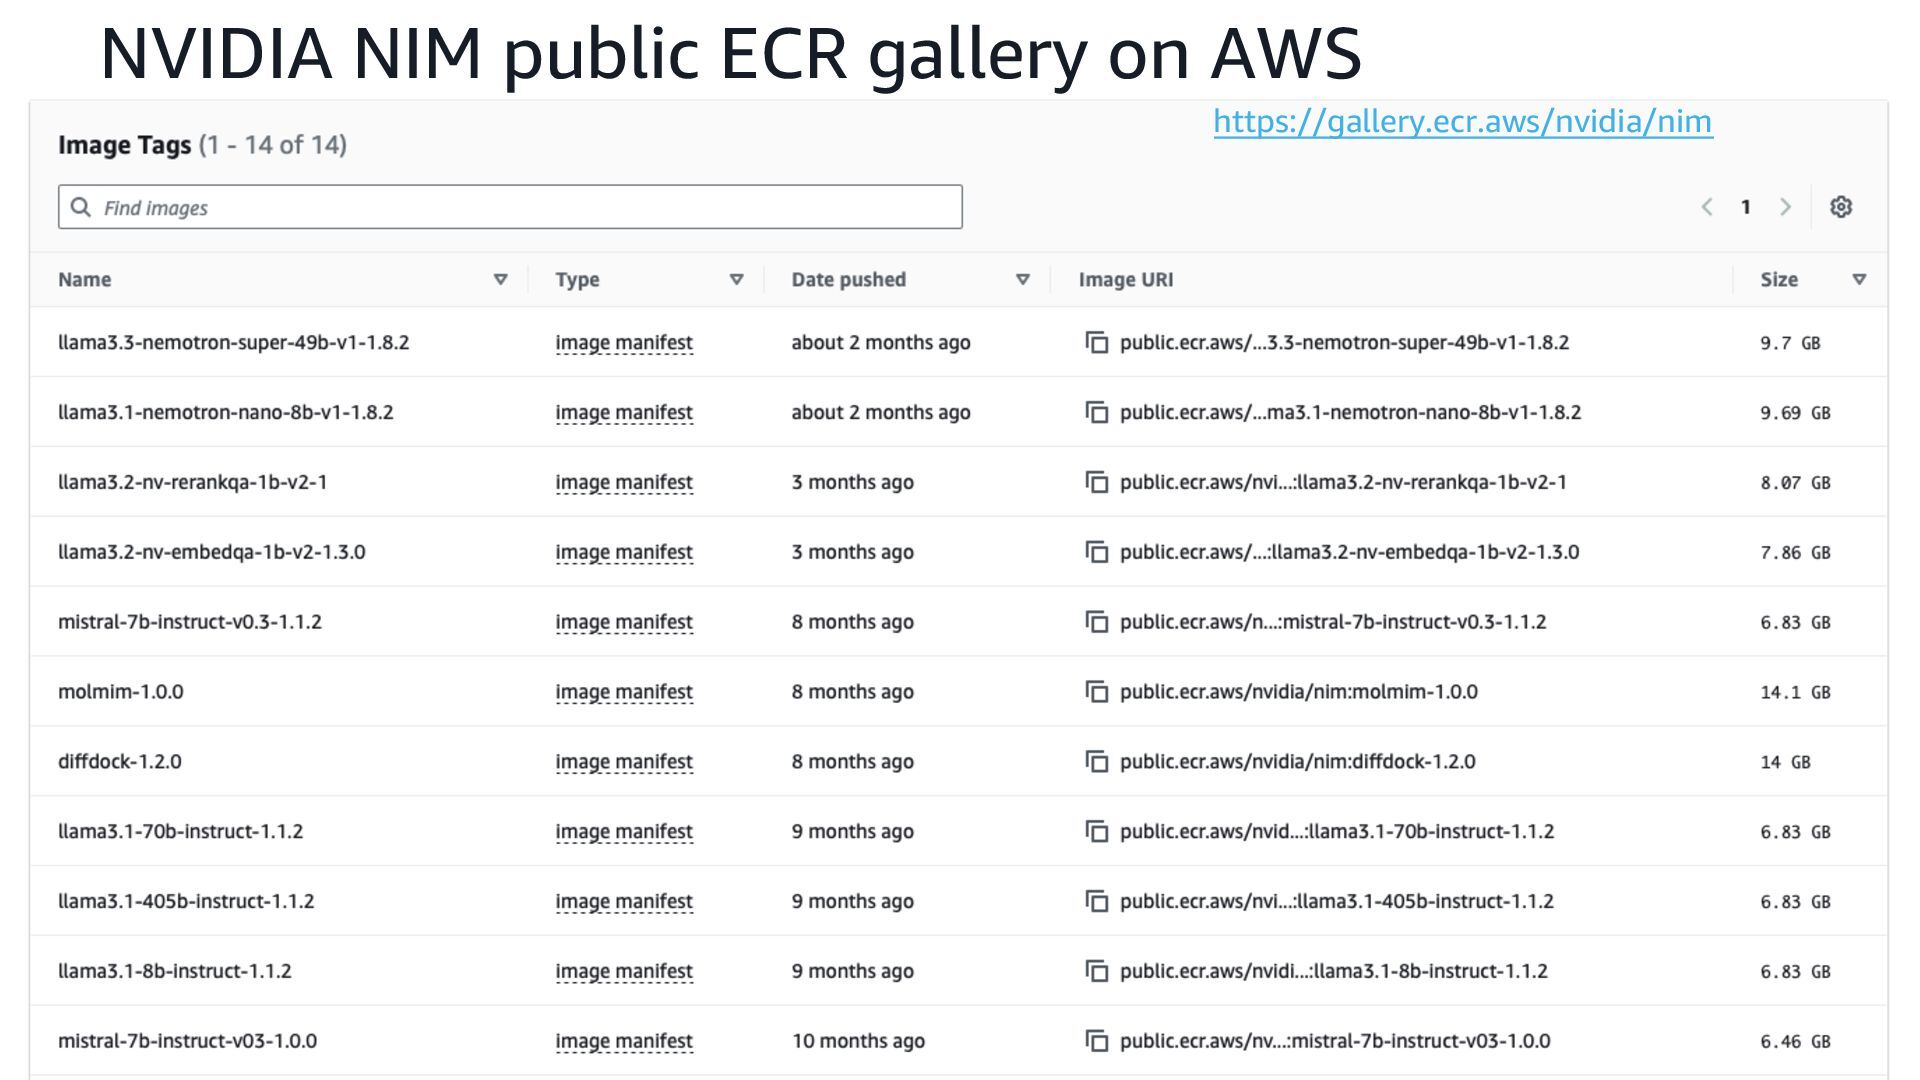Screen dimensions: 1920x1080
Task: Open image manifest for mistral-7b-instruct-v0.3-1.1.2
Action: 624,622
